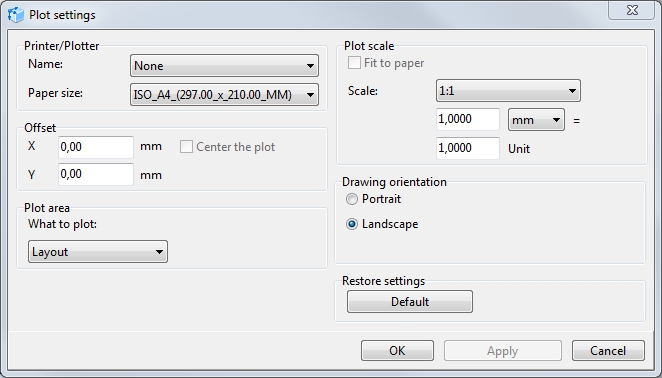Screen dimensions: 662x378
Task: Restore settings with the Default button
Action: 410,302
